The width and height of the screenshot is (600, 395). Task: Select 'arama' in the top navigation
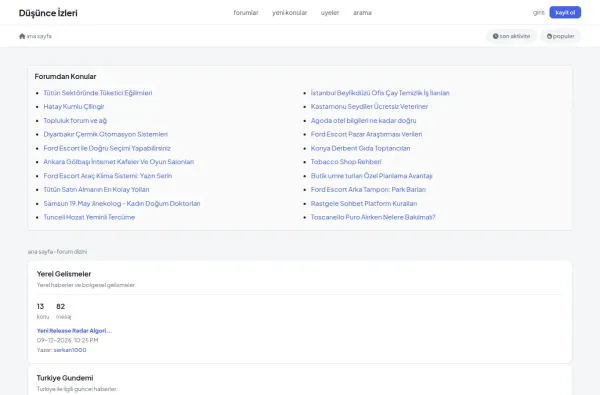(x=362, y=13)
